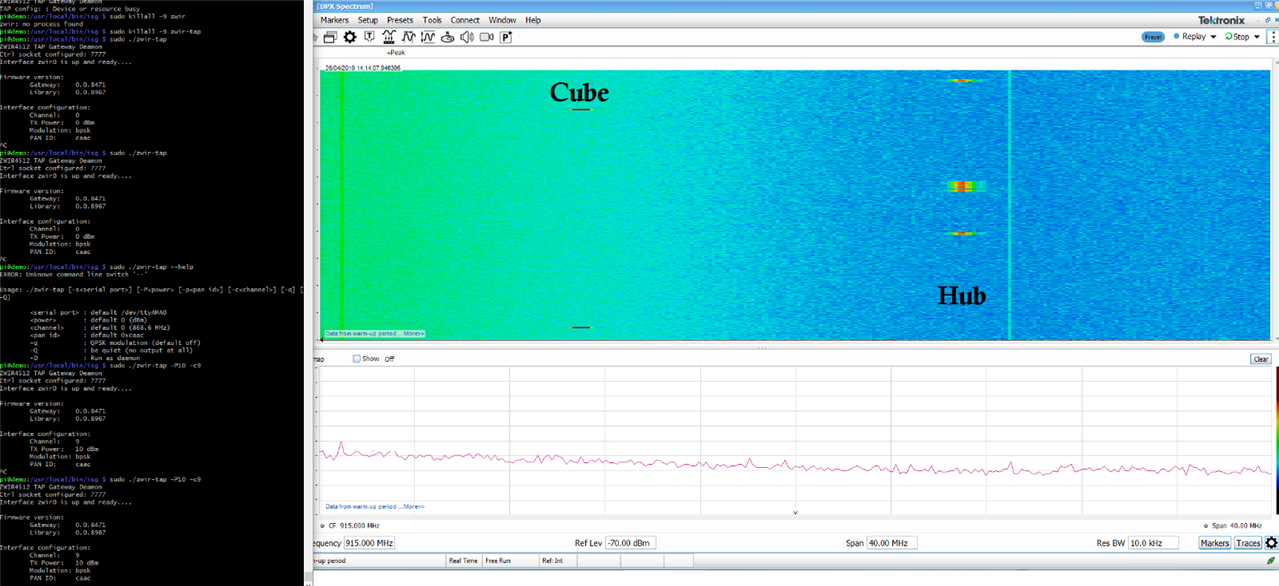Click the blue Preset button

click(x=1153, y=37)
